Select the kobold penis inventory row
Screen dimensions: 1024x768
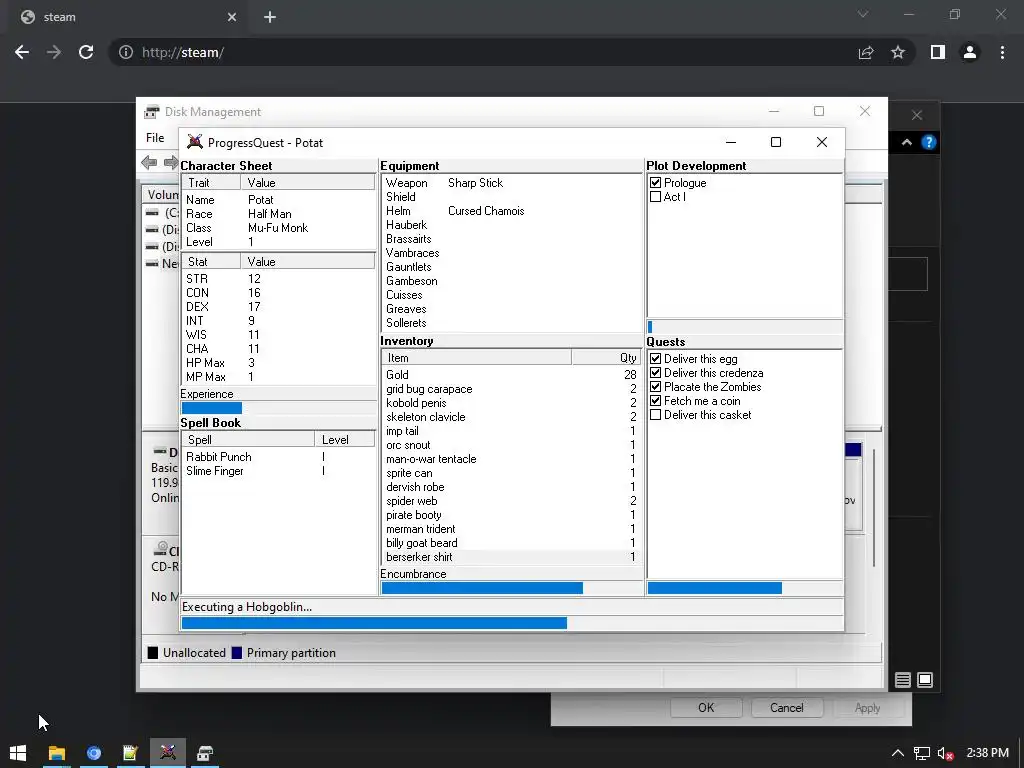coord(511,403)
